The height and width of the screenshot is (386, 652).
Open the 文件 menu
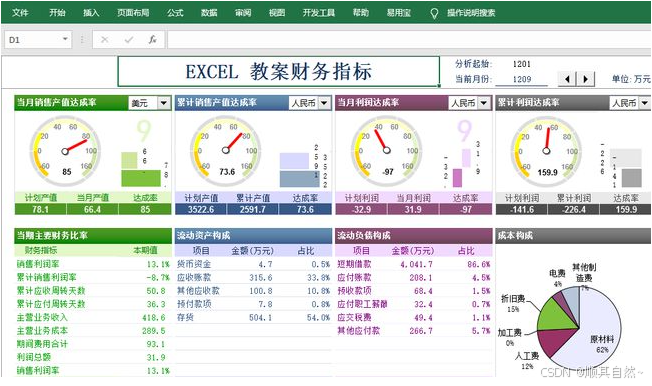[x=20, y=12]
